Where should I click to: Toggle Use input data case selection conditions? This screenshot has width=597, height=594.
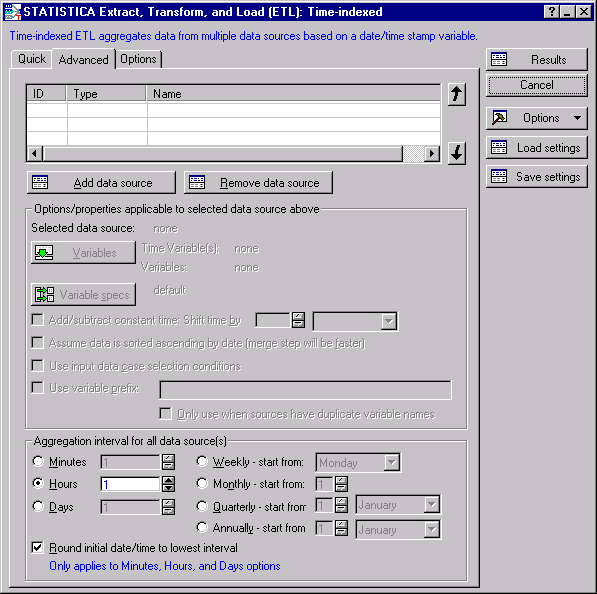pos(37,366)
